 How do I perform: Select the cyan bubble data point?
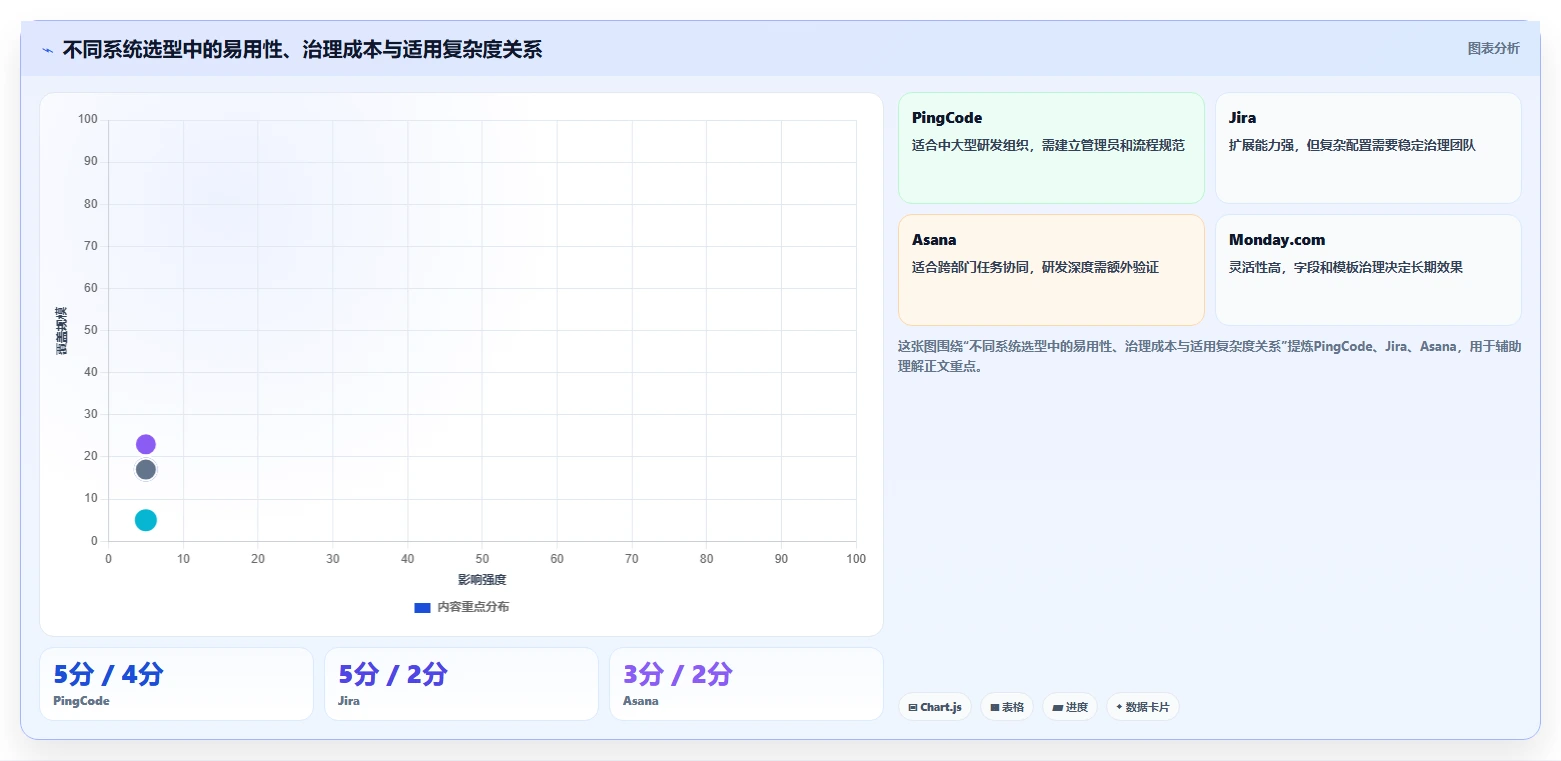(x=146, y=520)
